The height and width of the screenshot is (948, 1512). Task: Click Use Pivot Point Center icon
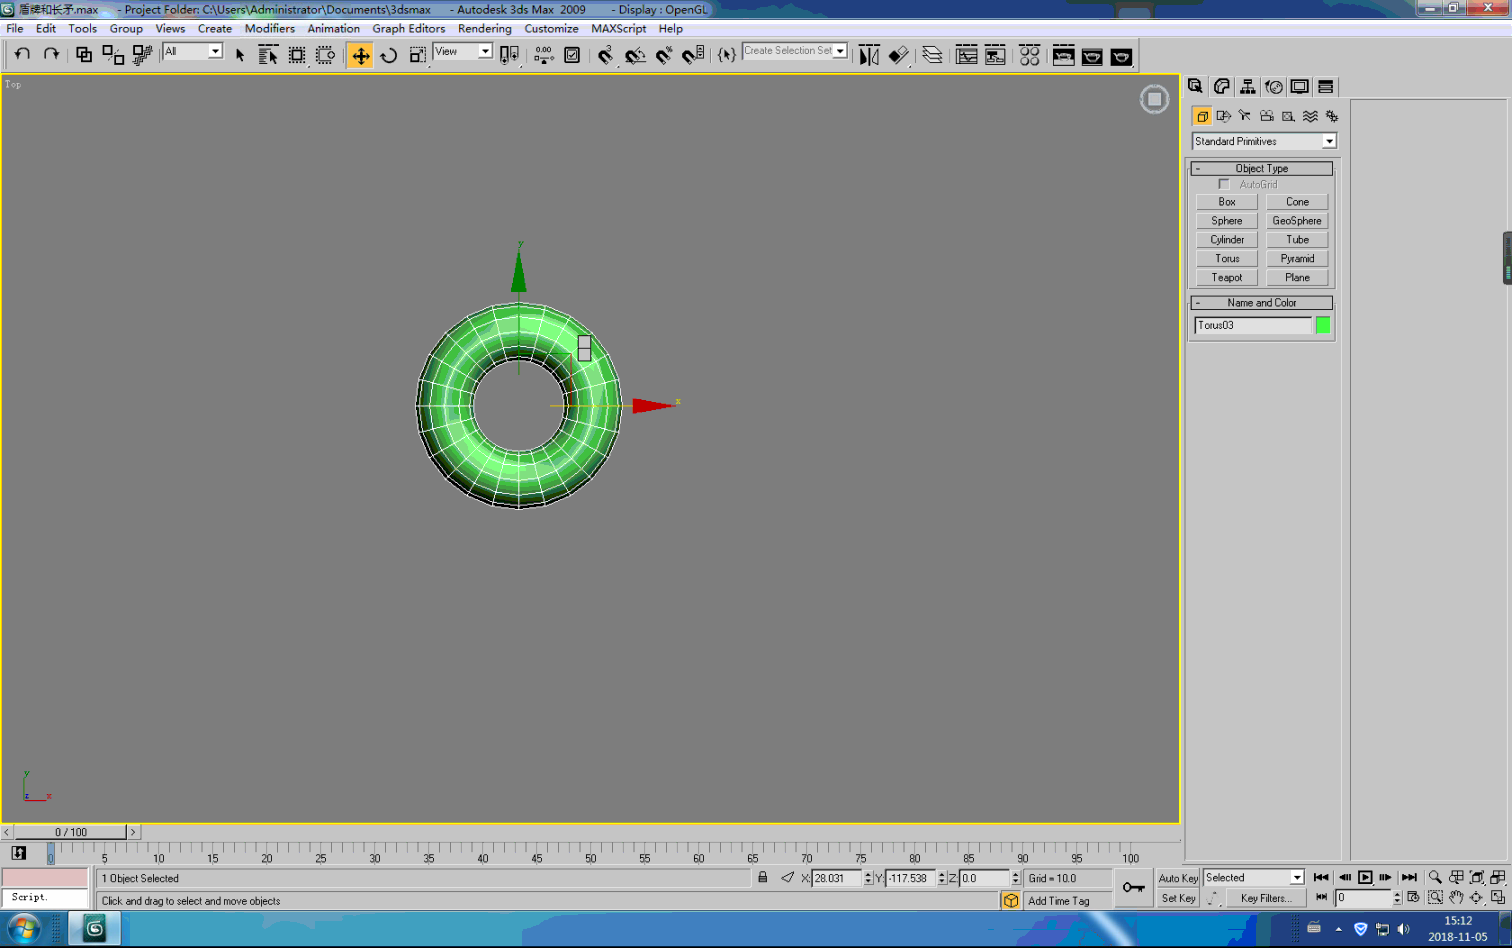click(x=510, y=55)
